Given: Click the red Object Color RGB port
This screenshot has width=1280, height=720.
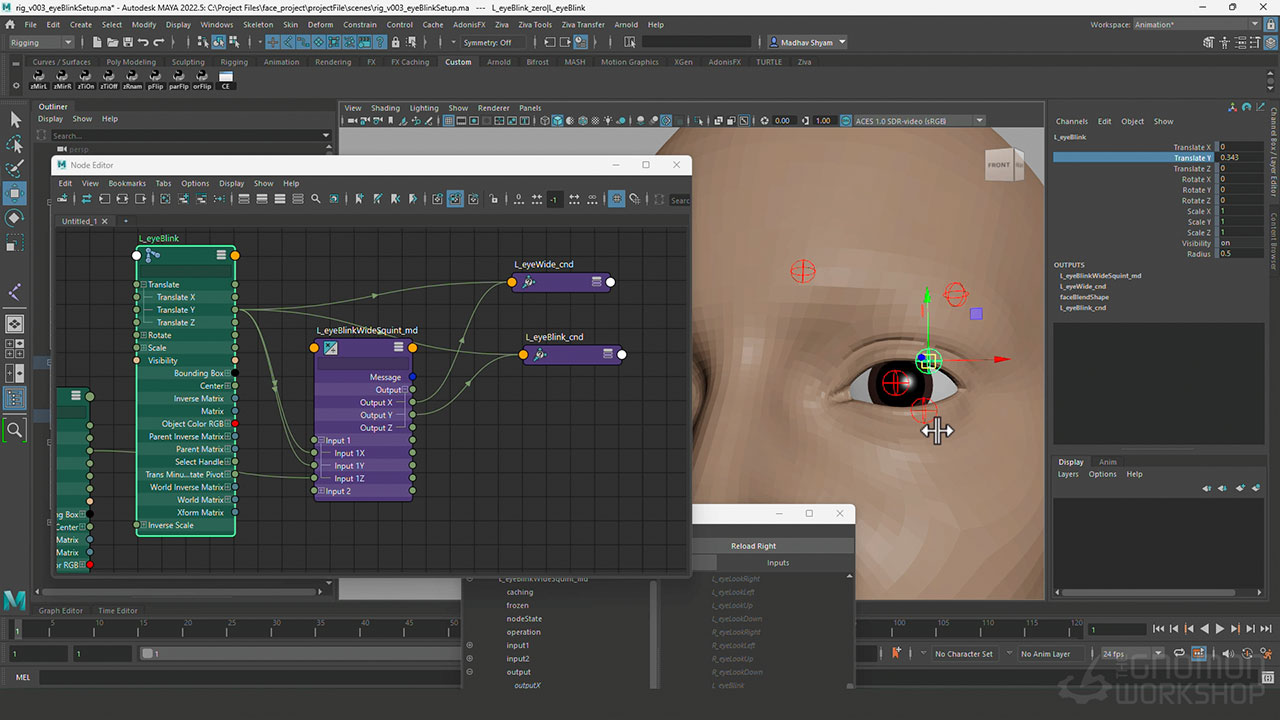Looking at the screenshot, I should 235,424.
